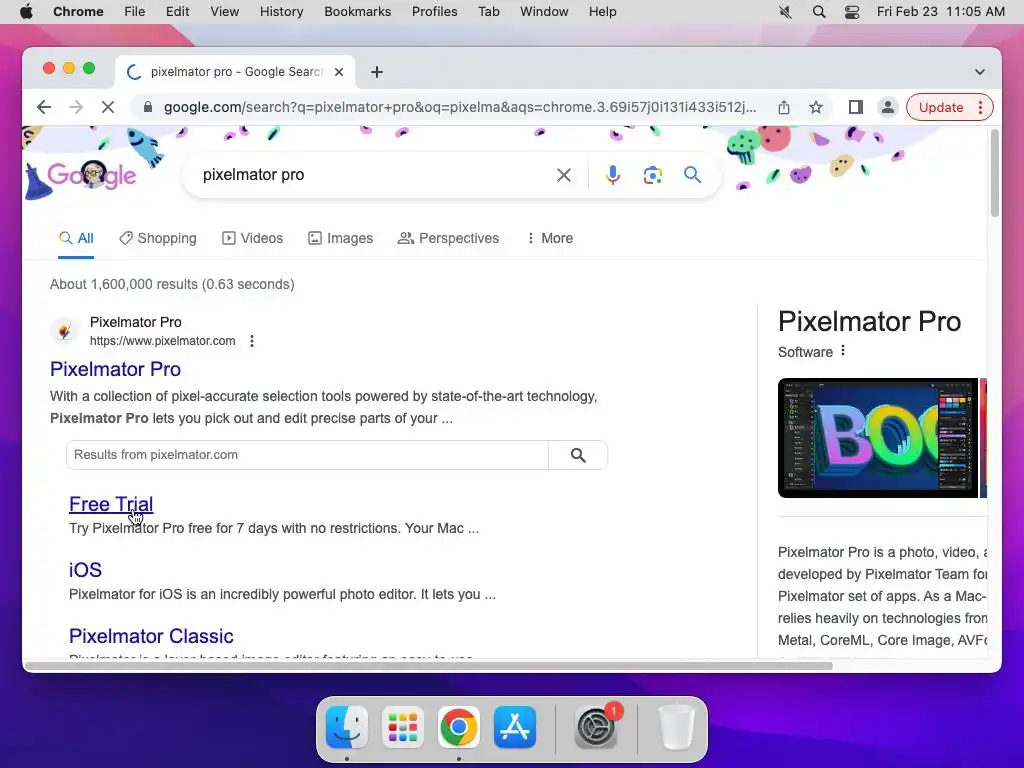Open the Profiles menu
Viewport: 1024px width, 768px height.
(x=434, y=12)
